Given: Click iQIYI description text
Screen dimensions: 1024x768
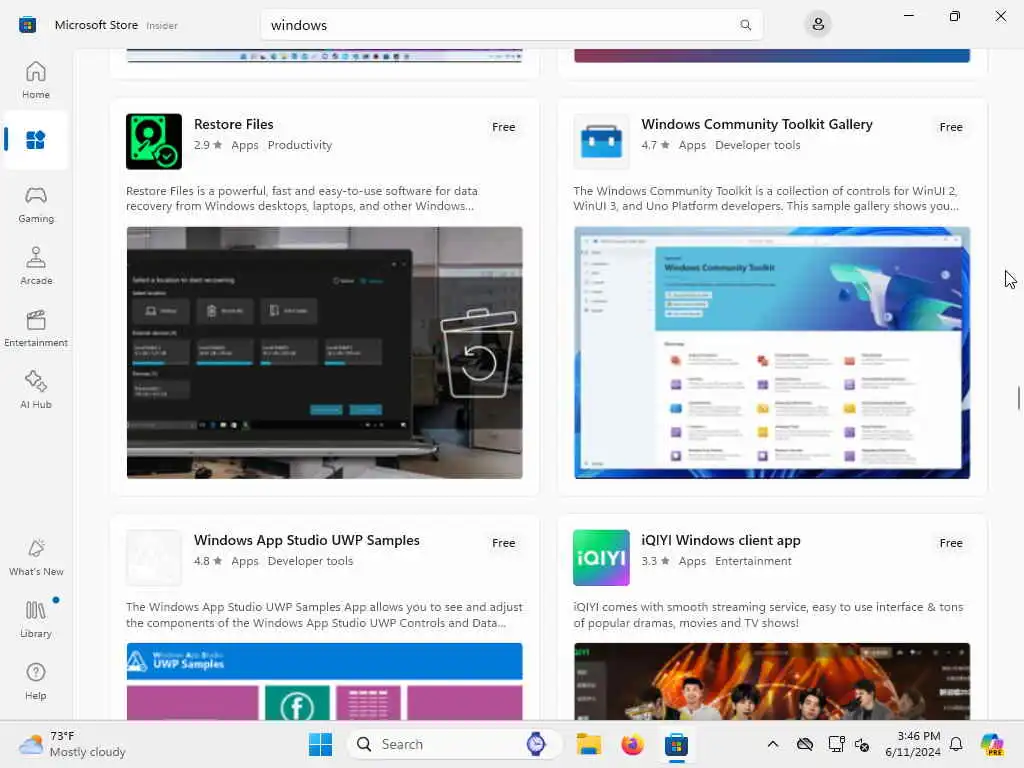Looking at the screenshot, I should click(768, 615).
